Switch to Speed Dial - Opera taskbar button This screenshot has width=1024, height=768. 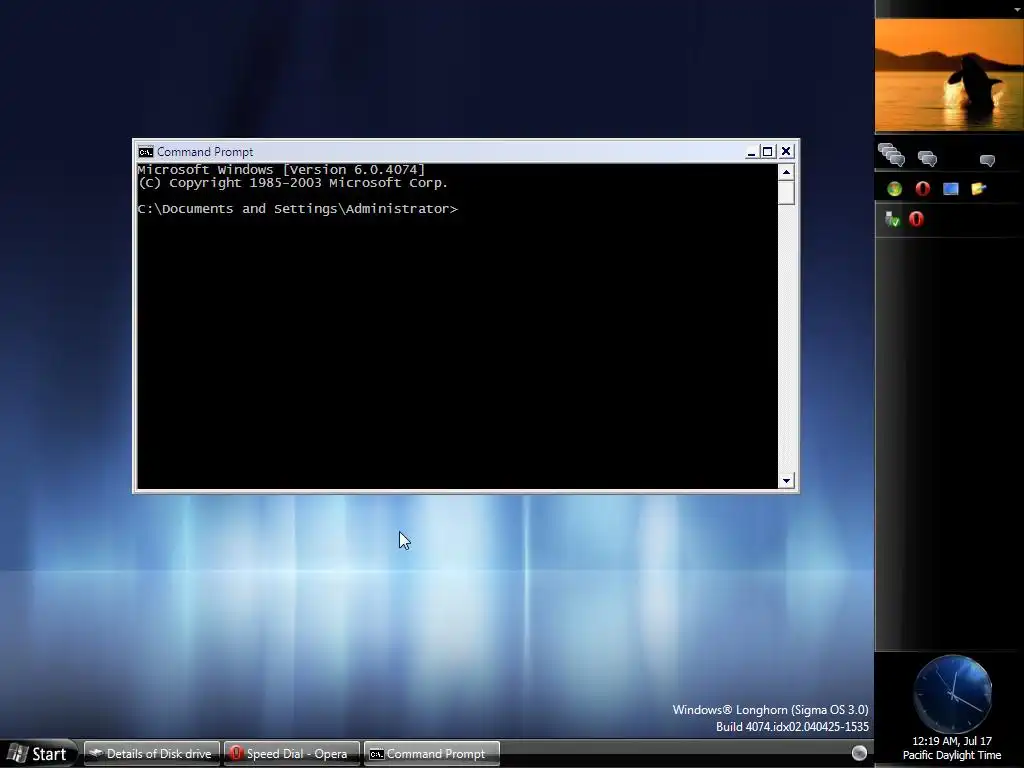pyautogui.click(x=291, y=754)
